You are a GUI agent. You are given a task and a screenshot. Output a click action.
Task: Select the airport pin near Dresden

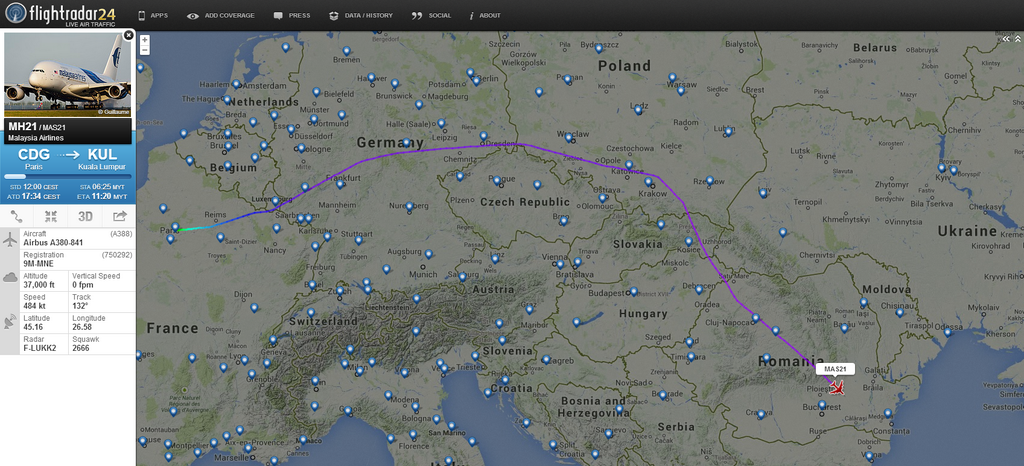click(x=484, y=138)
